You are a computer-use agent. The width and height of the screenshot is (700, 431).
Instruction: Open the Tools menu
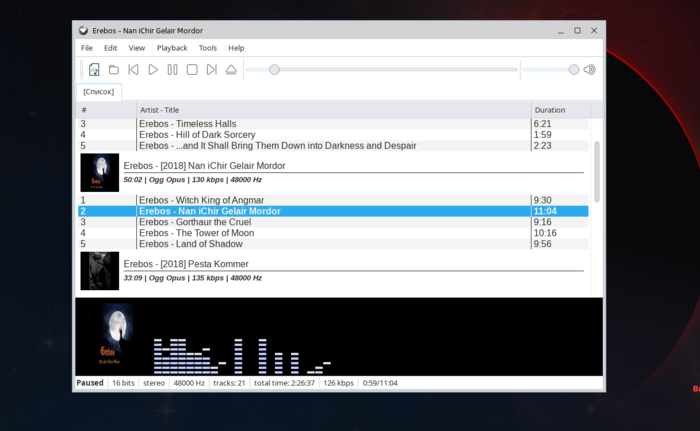pos(207,48)
